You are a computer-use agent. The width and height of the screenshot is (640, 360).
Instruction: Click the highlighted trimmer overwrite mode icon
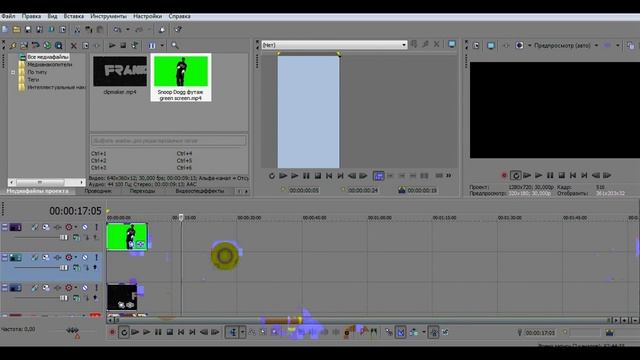[378, 176]
